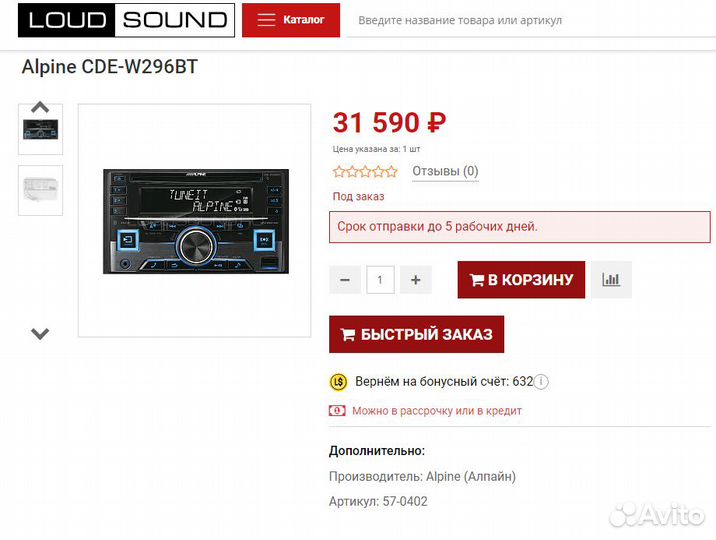Add the product to cart (В корзину)
Image resolution: width=716 pixels, height=540 pixels.
pos(521,280)
